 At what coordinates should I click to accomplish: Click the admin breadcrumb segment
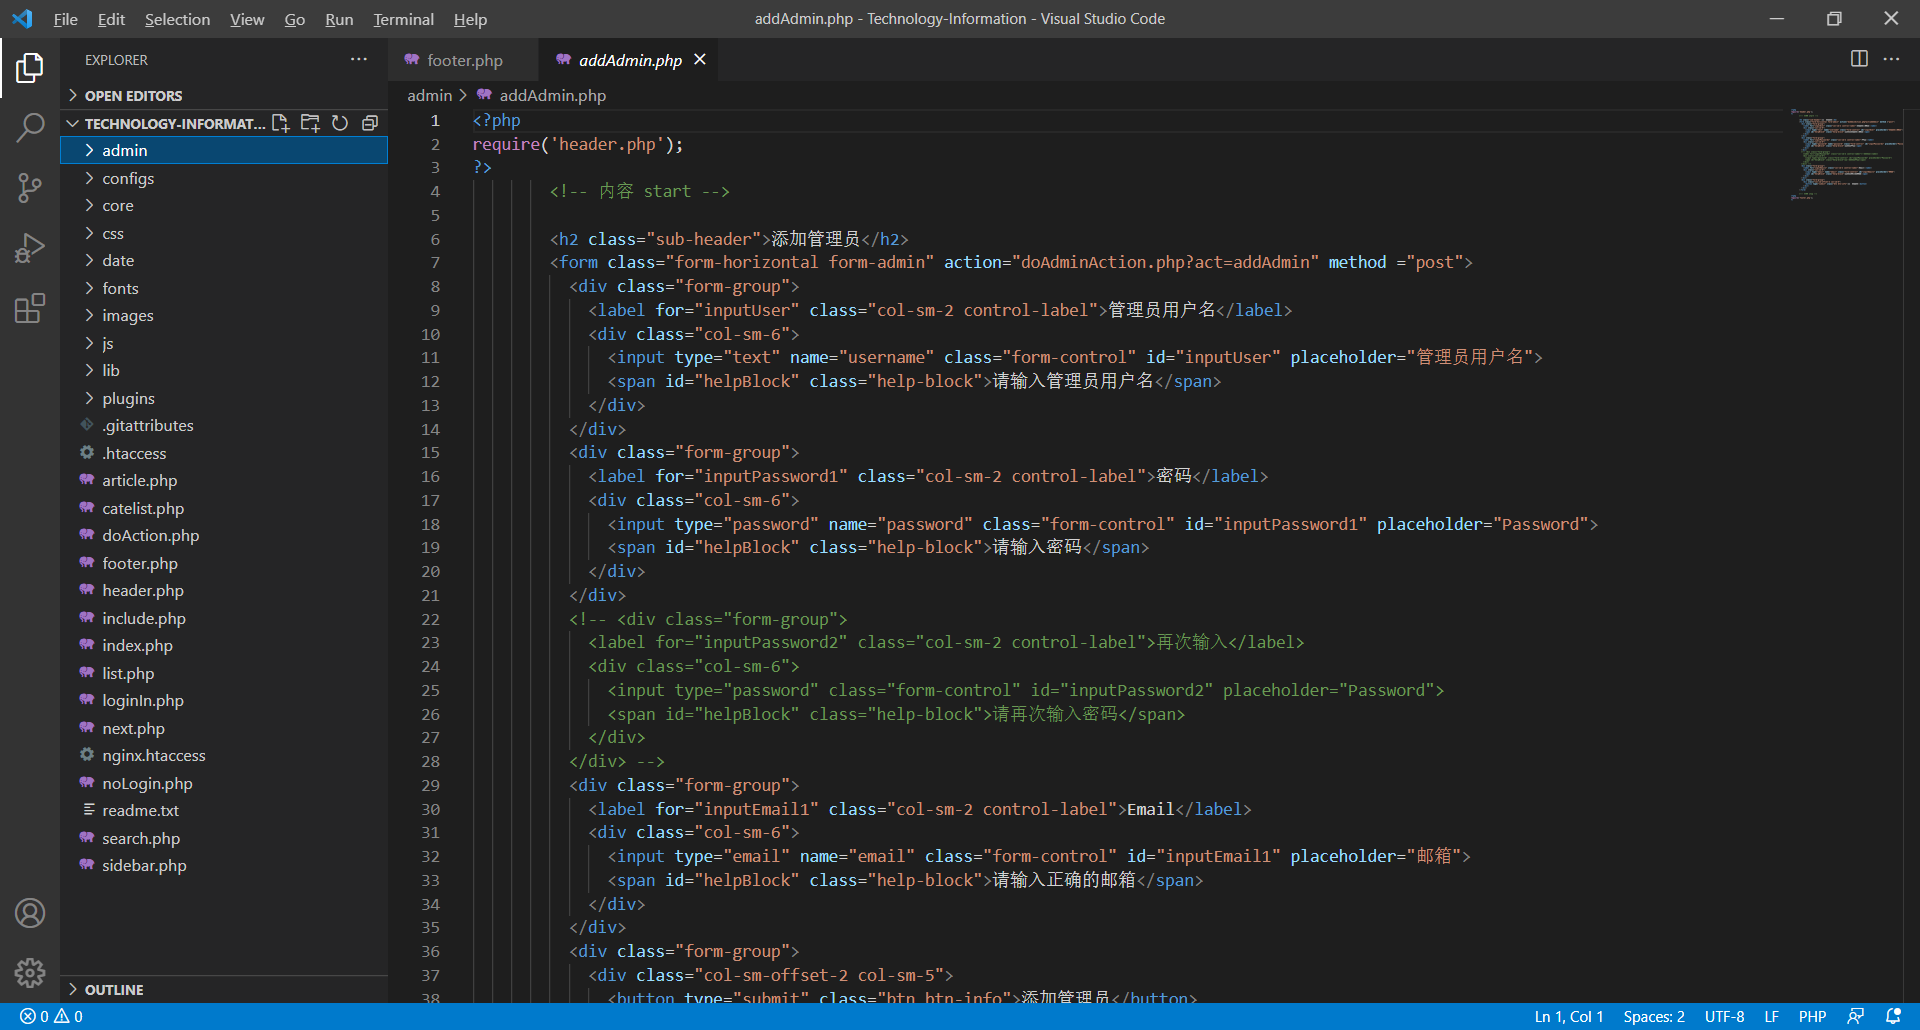click(429, 95)
